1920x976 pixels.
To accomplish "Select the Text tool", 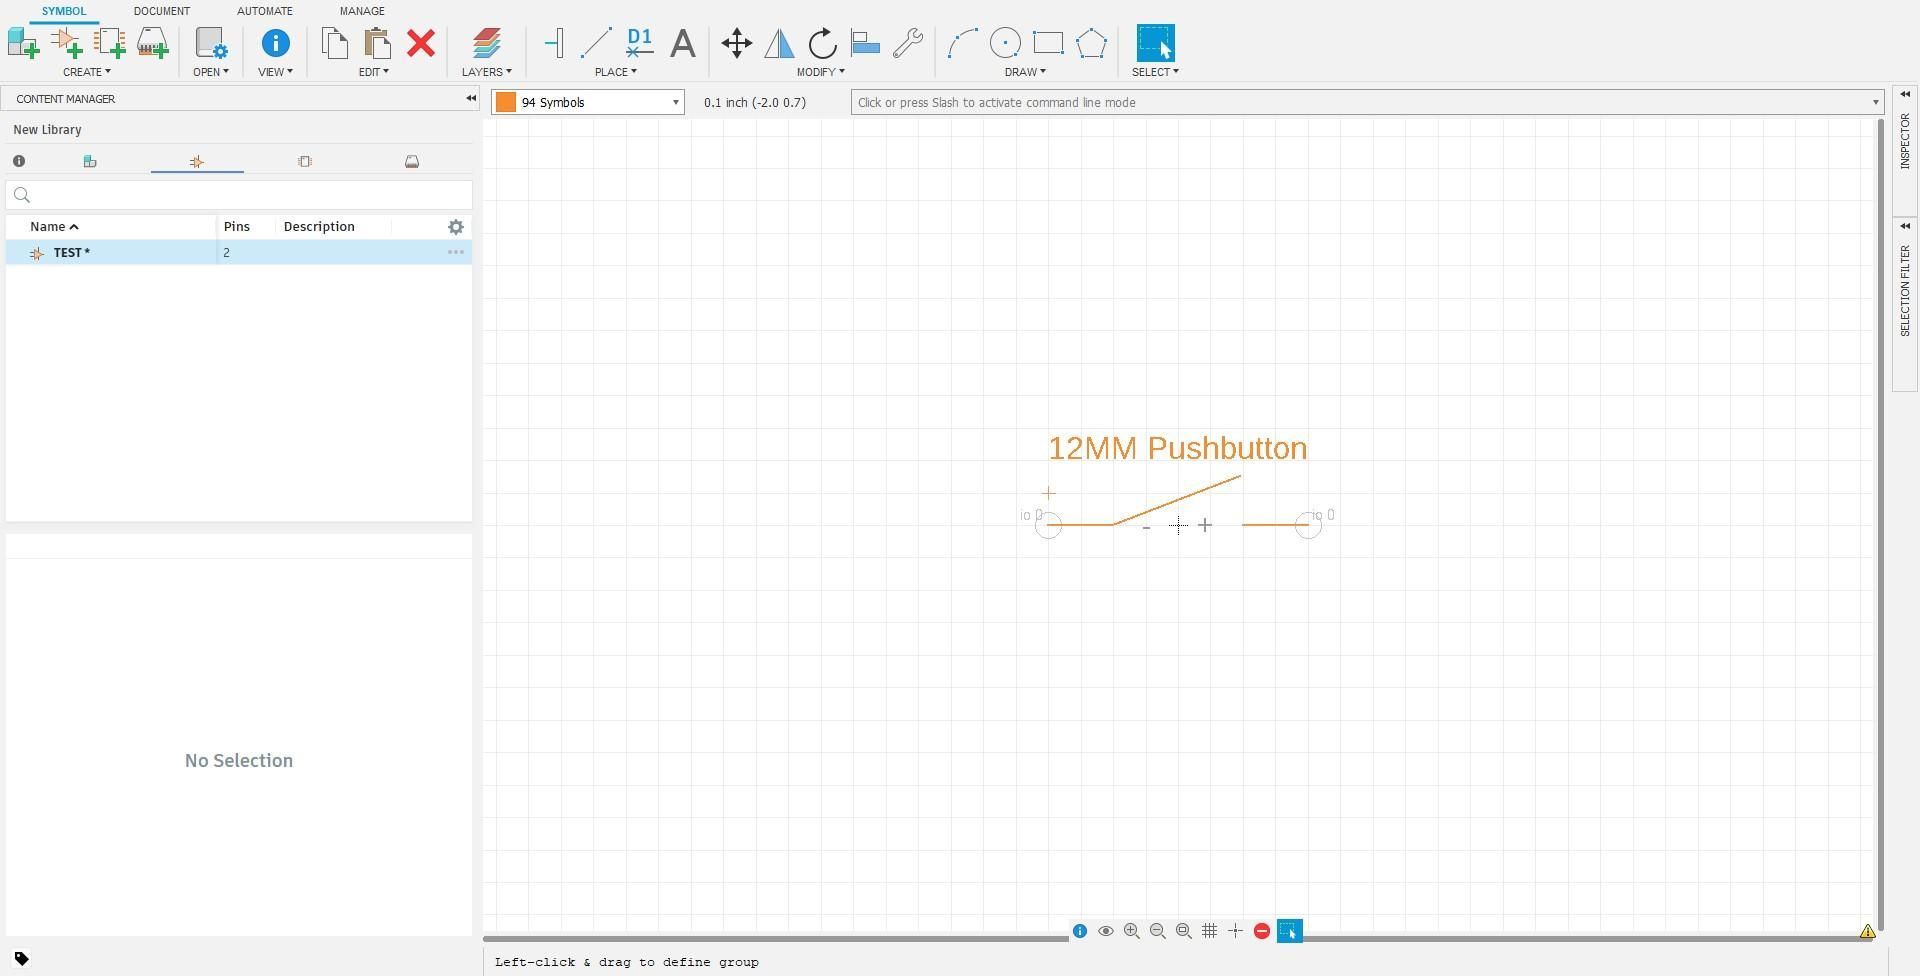I will point(683,43).
